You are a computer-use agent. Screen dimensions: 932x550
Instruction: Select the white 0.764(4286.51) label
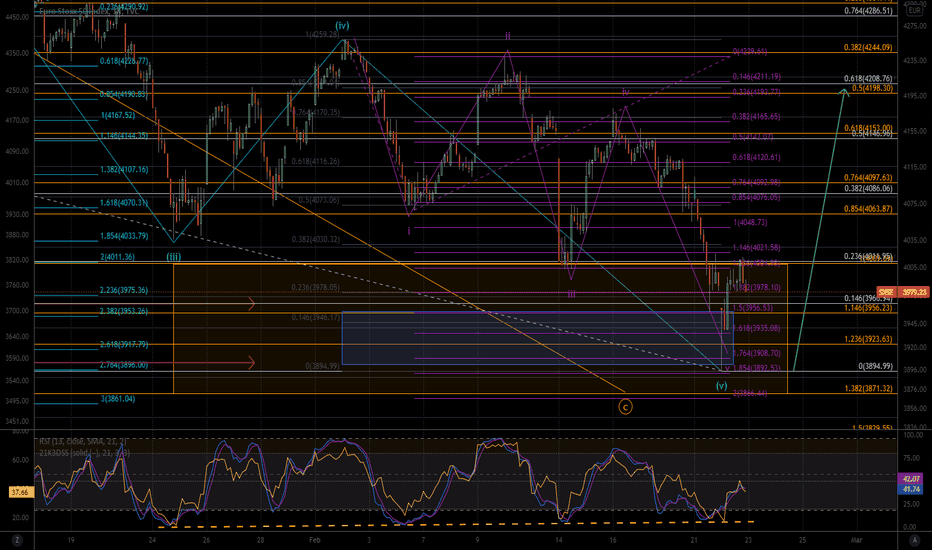pos(868,11)
